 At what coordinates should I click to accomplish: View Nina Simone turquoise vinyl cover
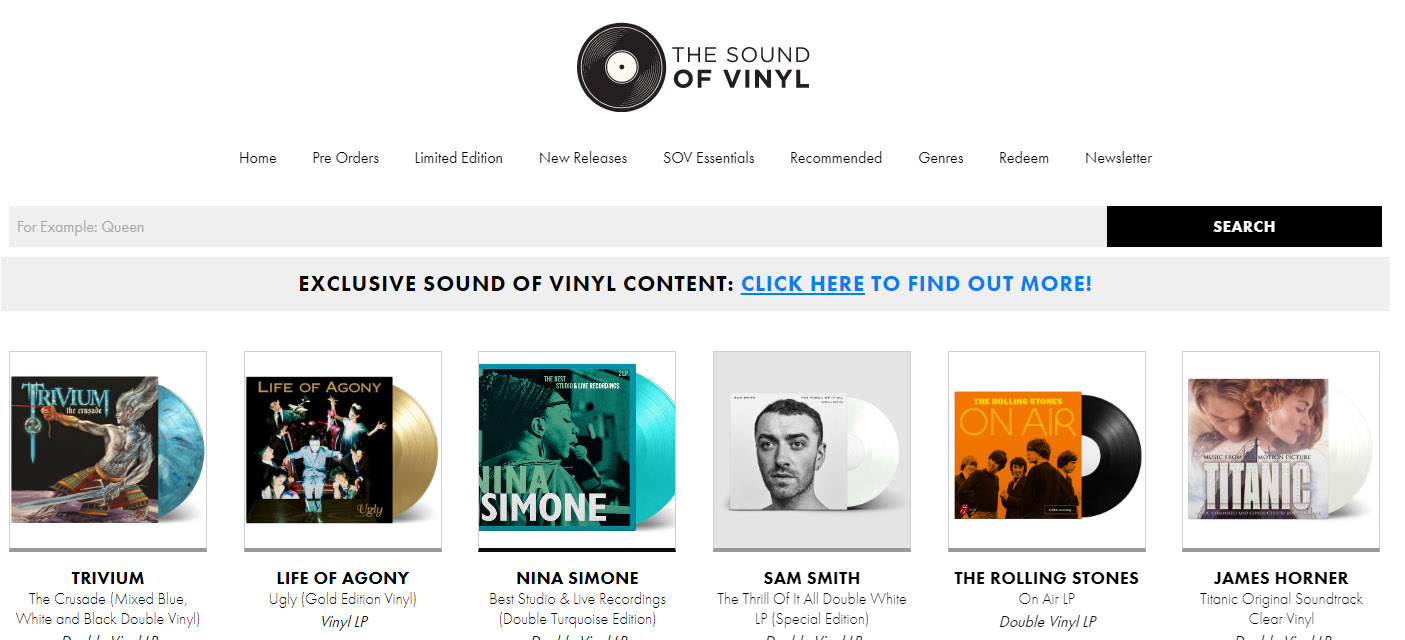(x=577, y=449)
